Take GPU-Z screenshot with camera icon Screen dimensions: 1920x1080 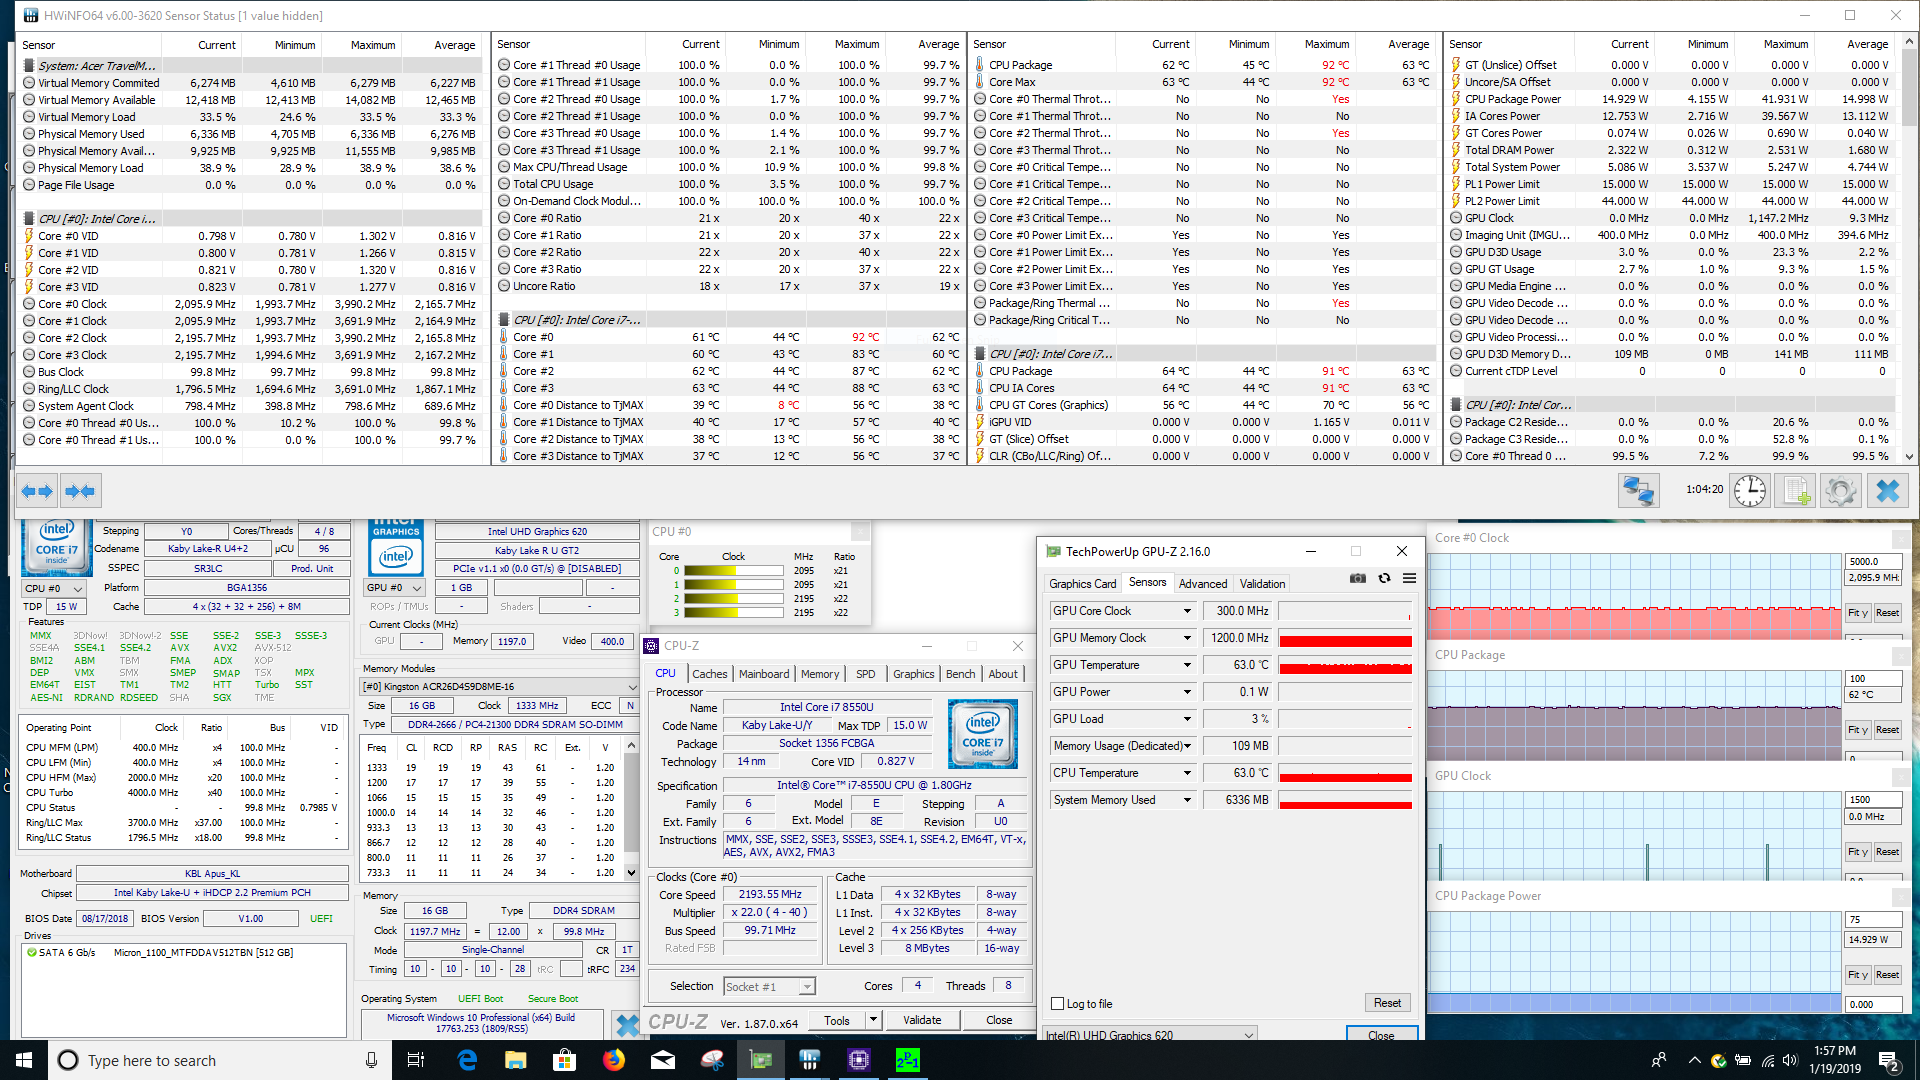click(1358, 578)
